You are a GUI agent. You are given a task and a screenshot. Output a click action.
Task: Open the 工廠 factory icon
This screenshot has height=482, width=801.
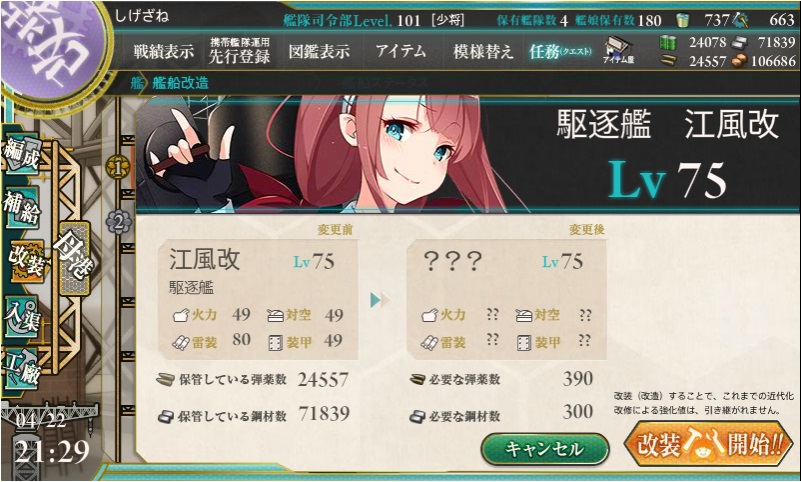[x=20, y=370]
